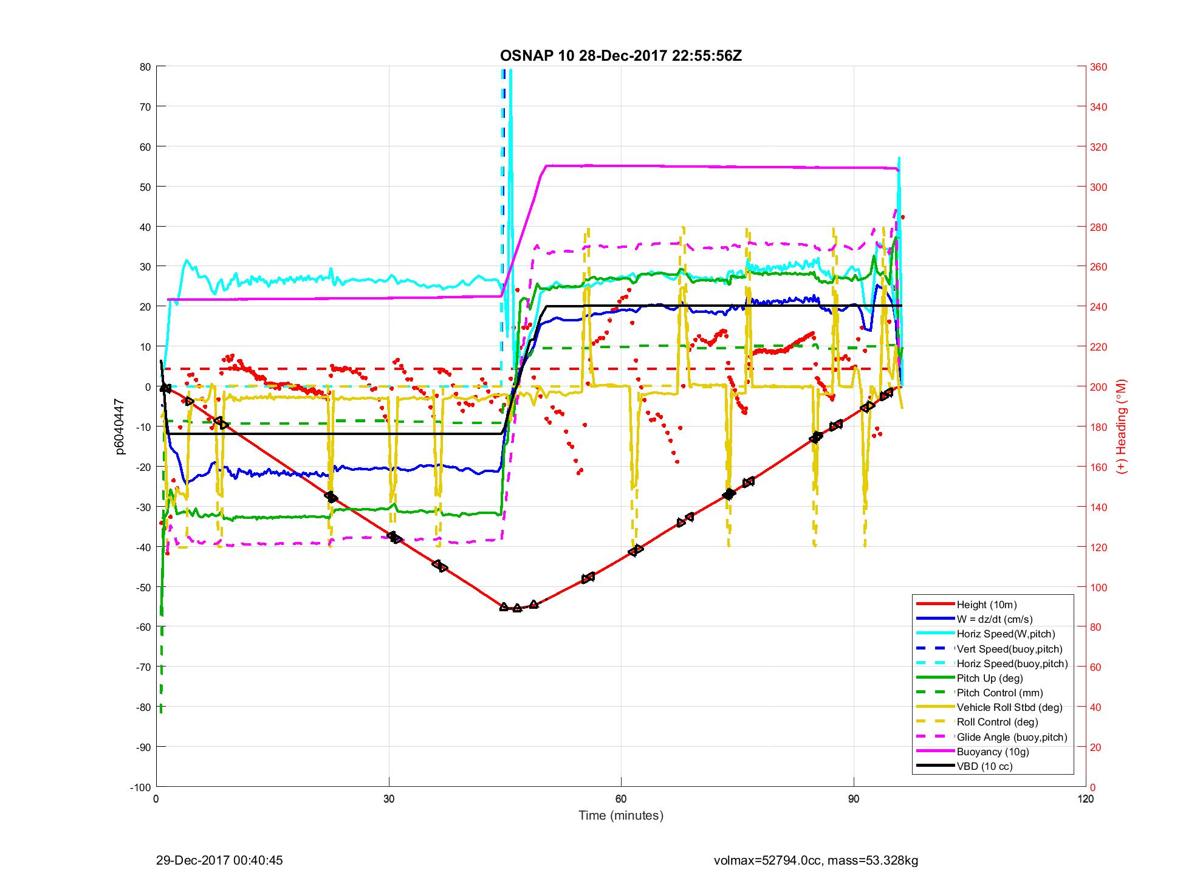Click the 29-Dec-2017 00:40:45 timestamp text
This screenshot has width=1200, height=885.
point(219,860)
